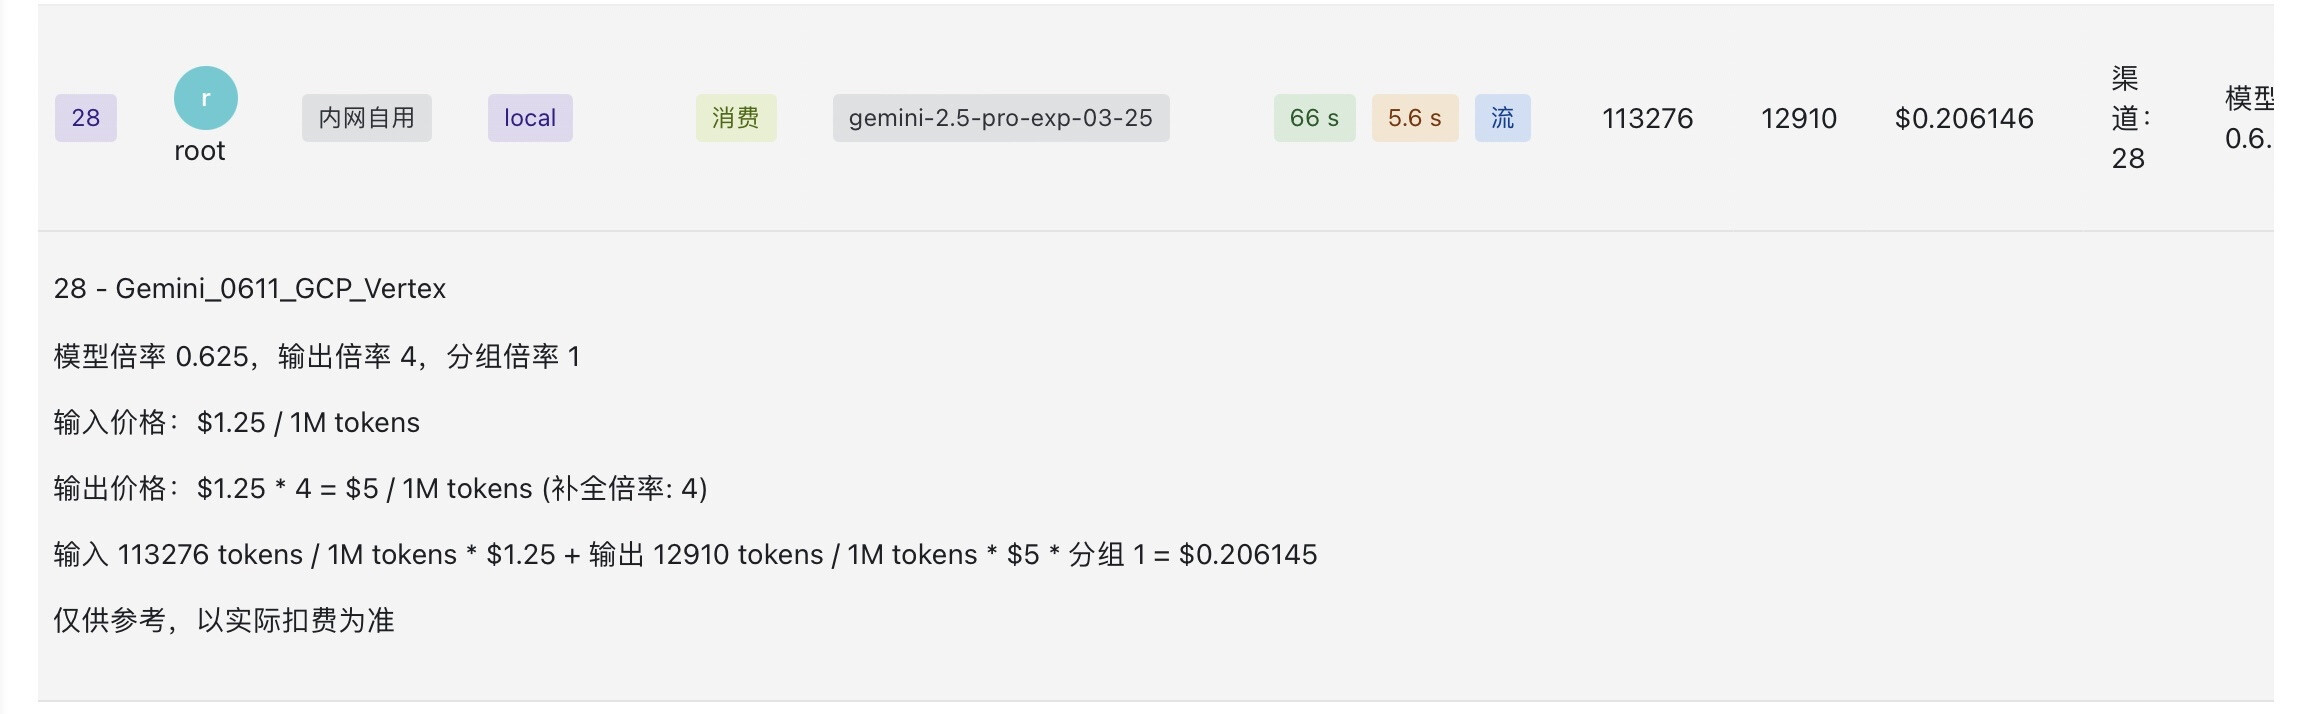Click the cost value $0.206146
This screenshot has height=714, width=2321.
click(1964, 119)
